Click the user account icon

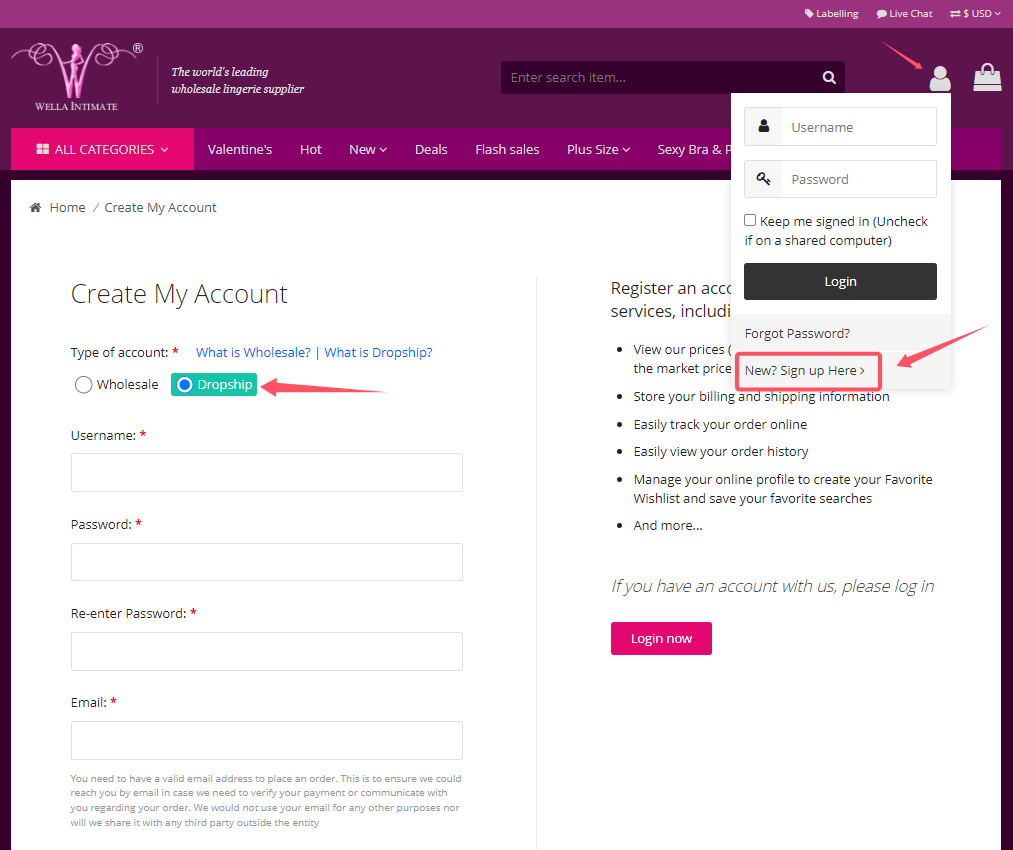click(x=939, y=78)
